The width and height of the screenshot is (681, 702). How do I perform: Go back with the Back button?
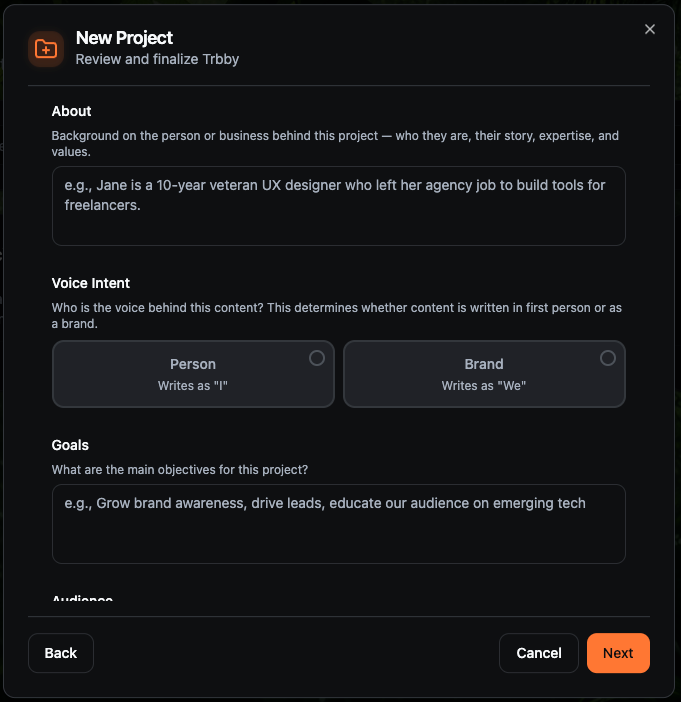[x=61, y=653]
